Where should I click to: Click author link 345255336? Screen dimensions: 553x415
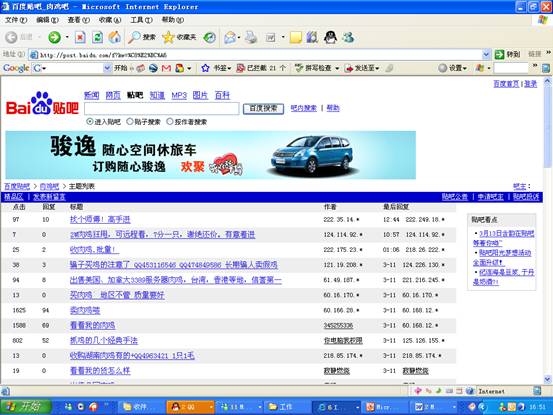tap(338, 325)
